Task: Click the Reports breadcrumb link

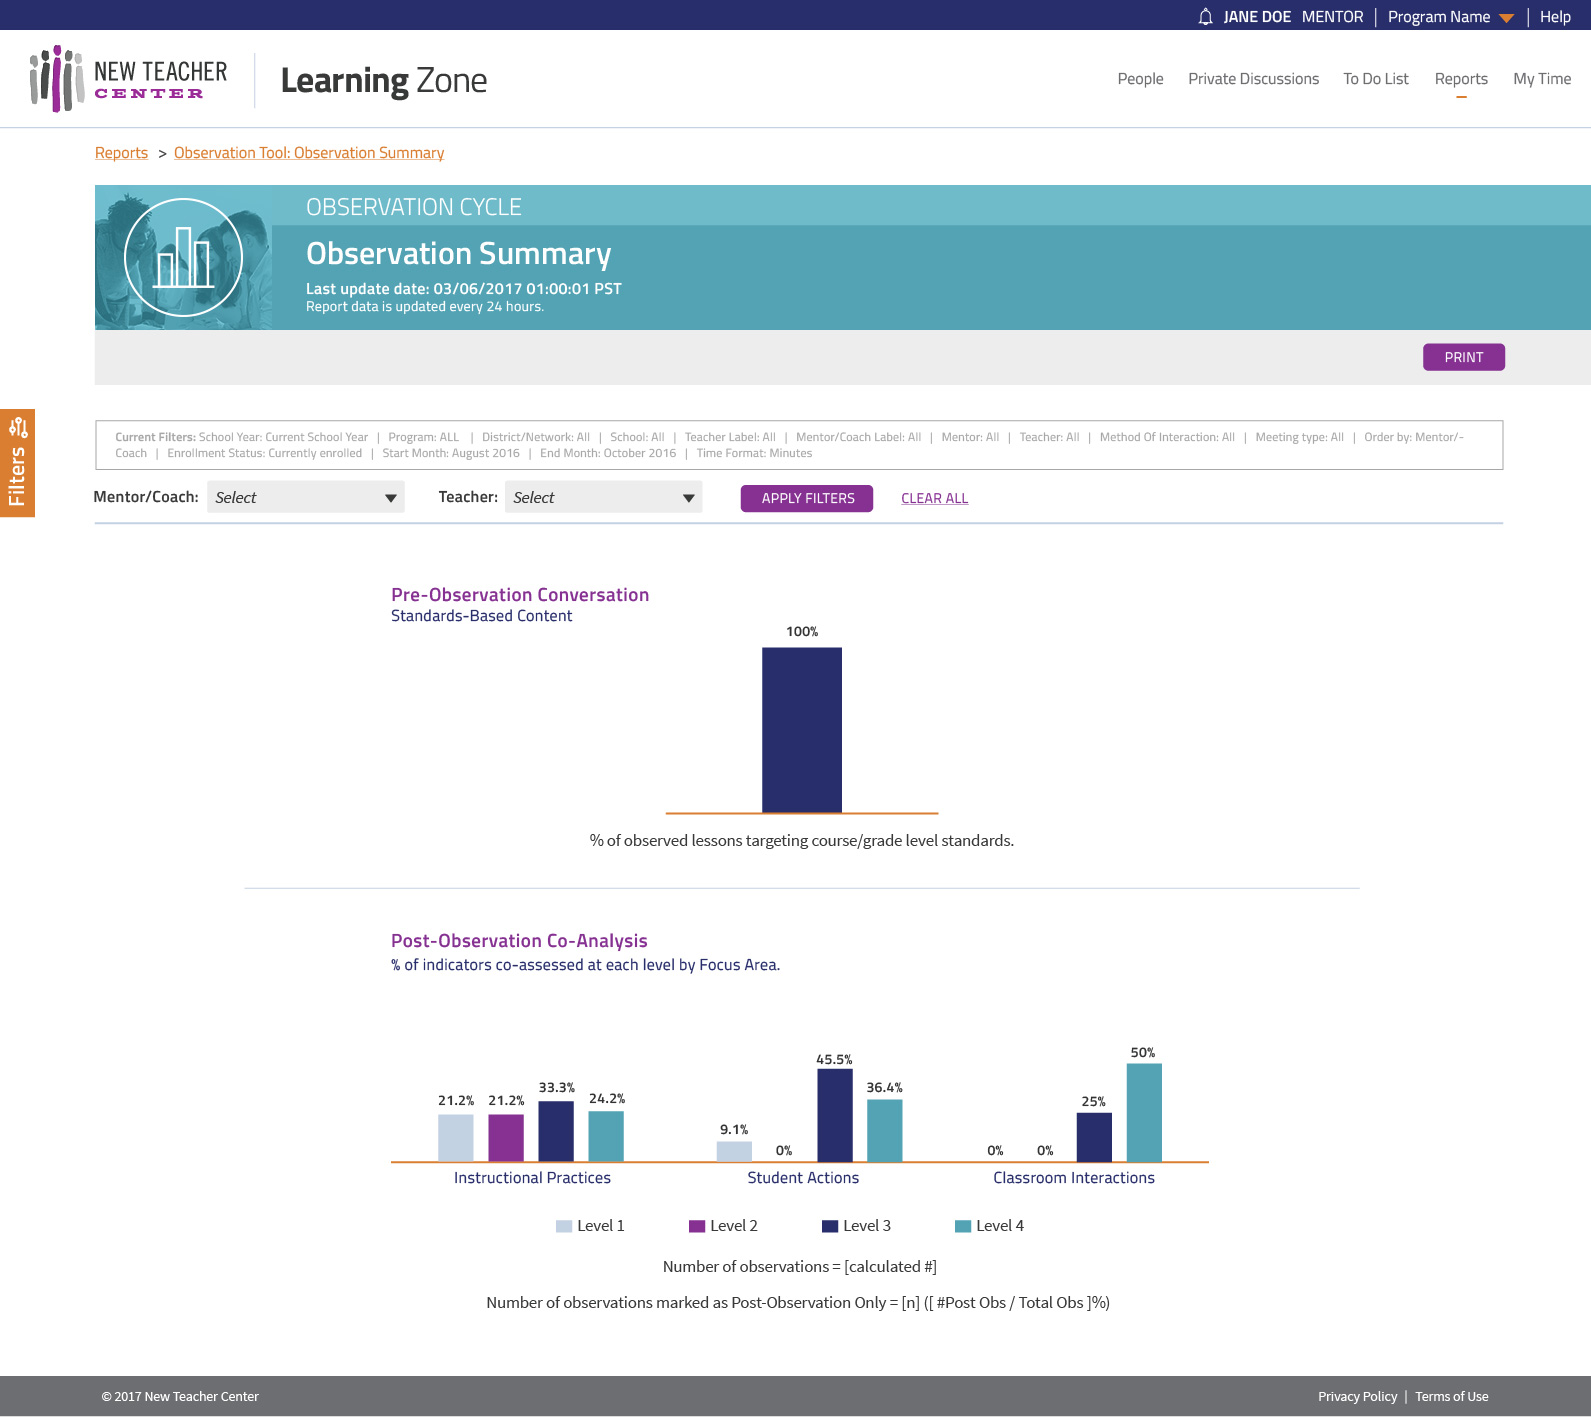Action: pyautogui.click(x=121, y=153)
